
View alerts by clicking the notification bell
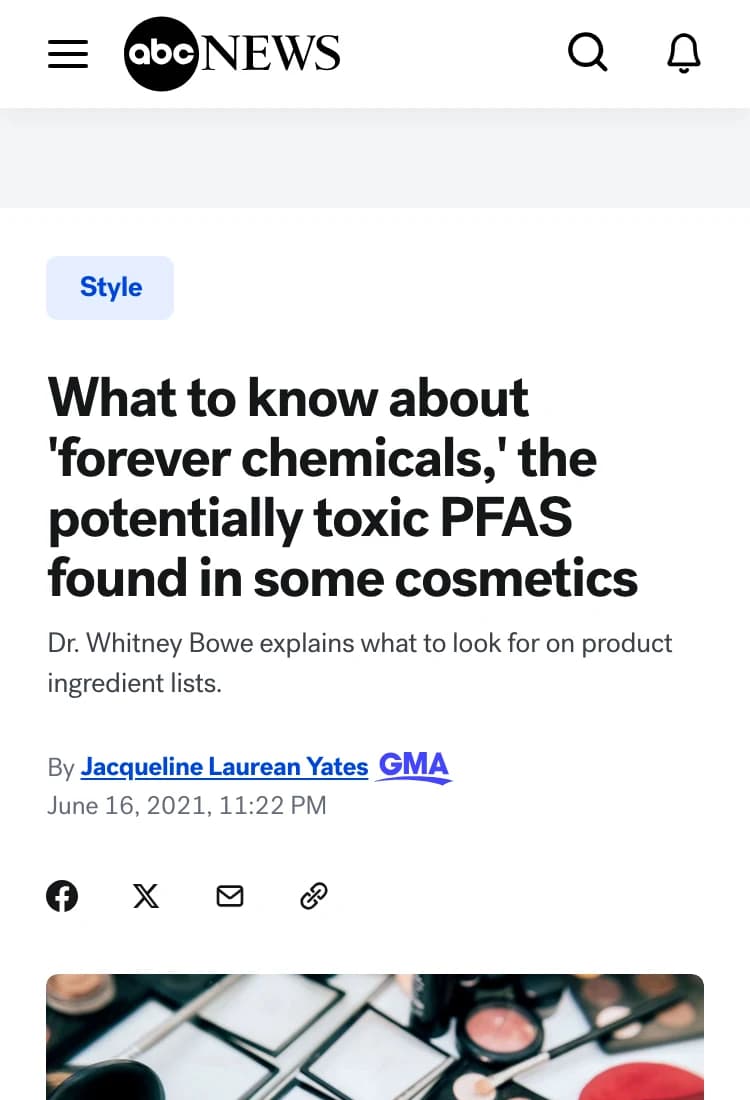[x=684, y=53]
